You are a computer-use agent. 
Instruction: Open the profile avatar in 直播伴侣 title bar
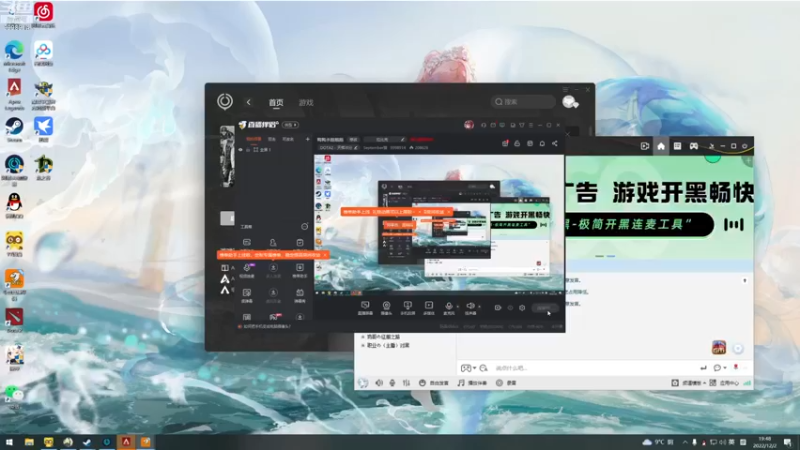[x=469, y=124]
